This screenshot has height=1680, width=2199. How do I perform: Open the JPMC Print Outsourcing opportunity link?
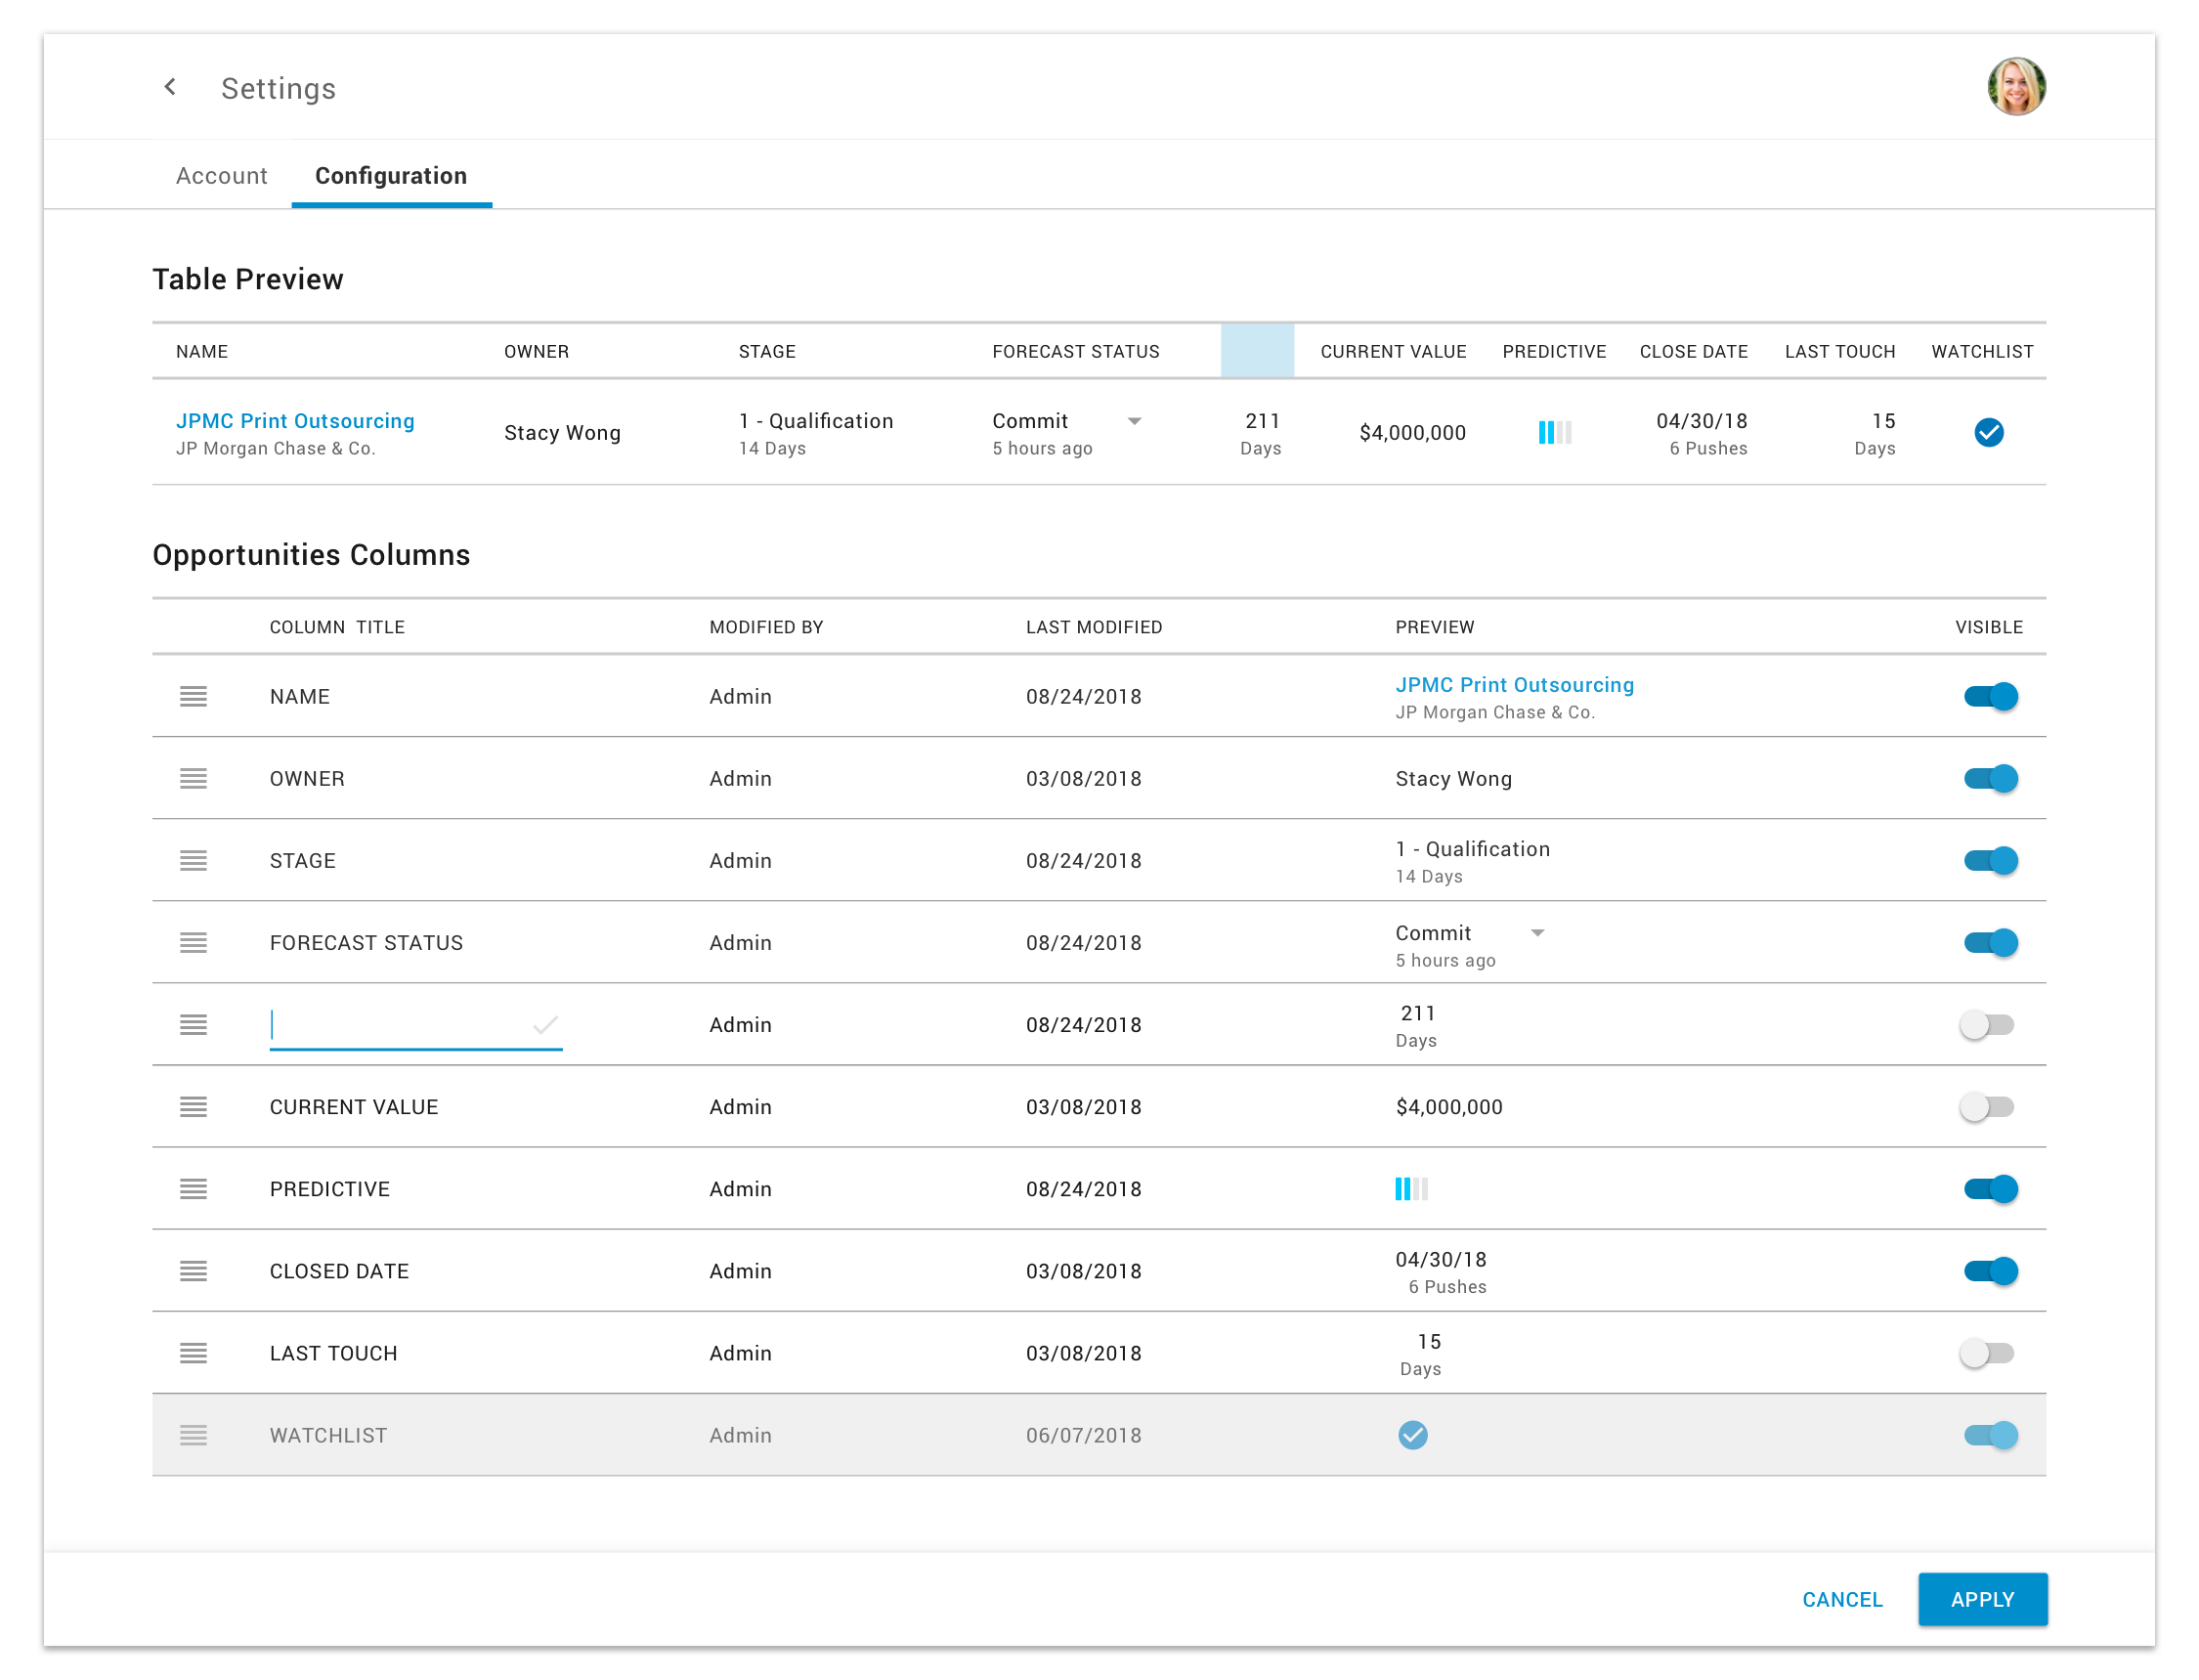click(295, 420)
